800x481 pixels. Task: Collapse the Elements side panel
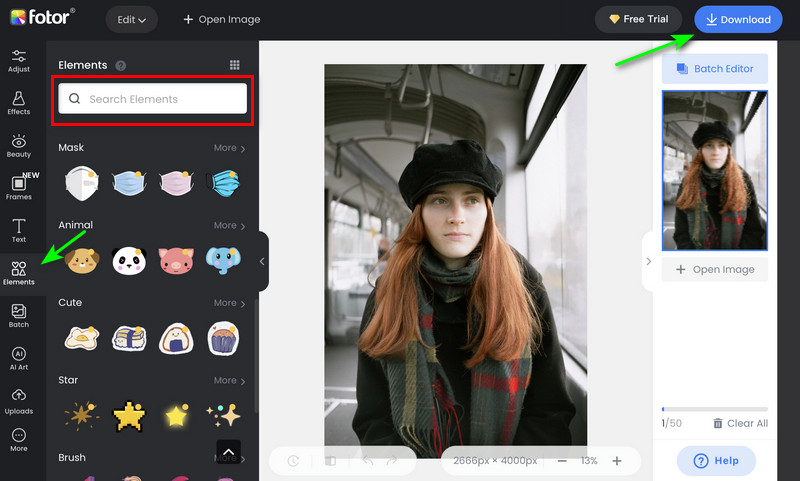[x=262, y=261]
